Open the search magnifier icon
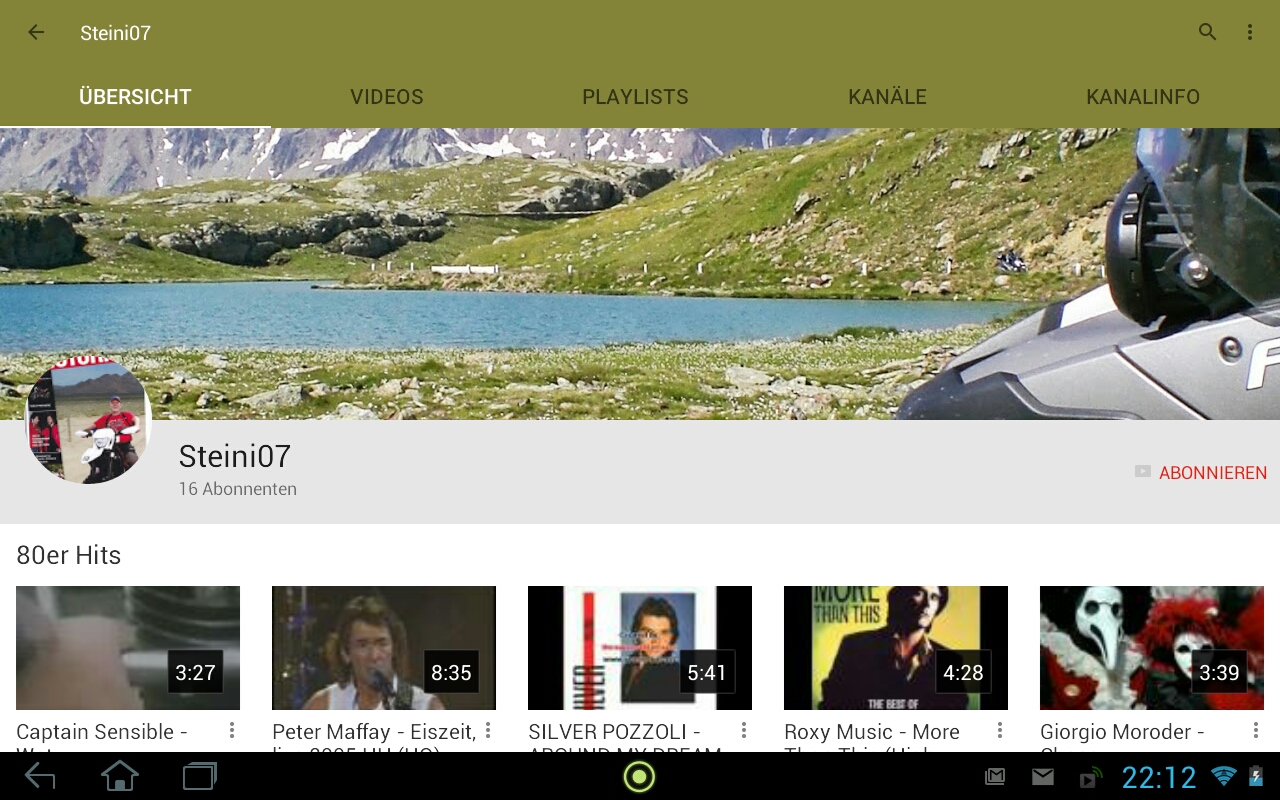Viewport: 1280px width, 800px height. [1207, 32]
